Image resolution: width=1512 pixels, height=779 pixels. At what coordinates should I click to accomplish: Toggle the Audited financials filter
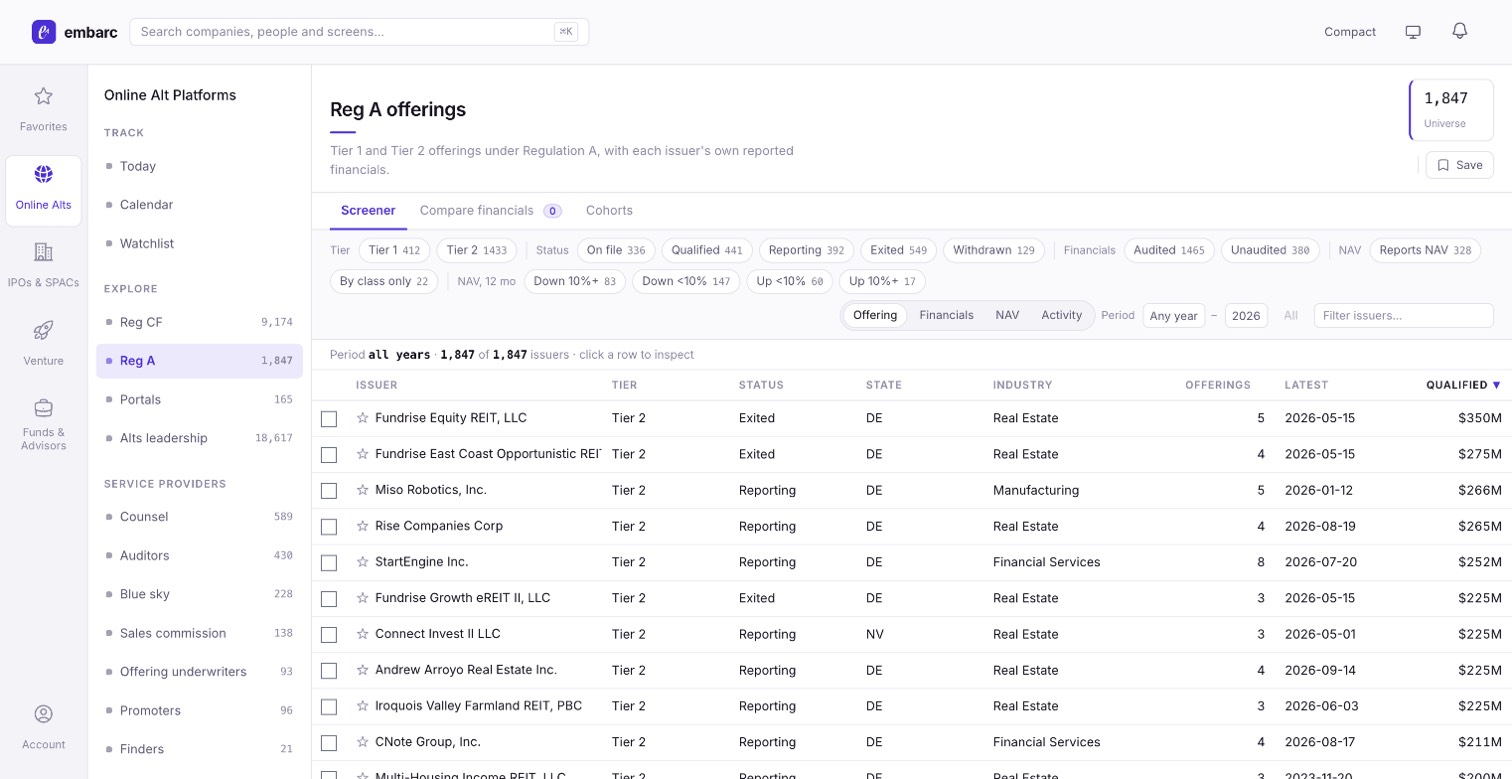tap(1169, 250)
